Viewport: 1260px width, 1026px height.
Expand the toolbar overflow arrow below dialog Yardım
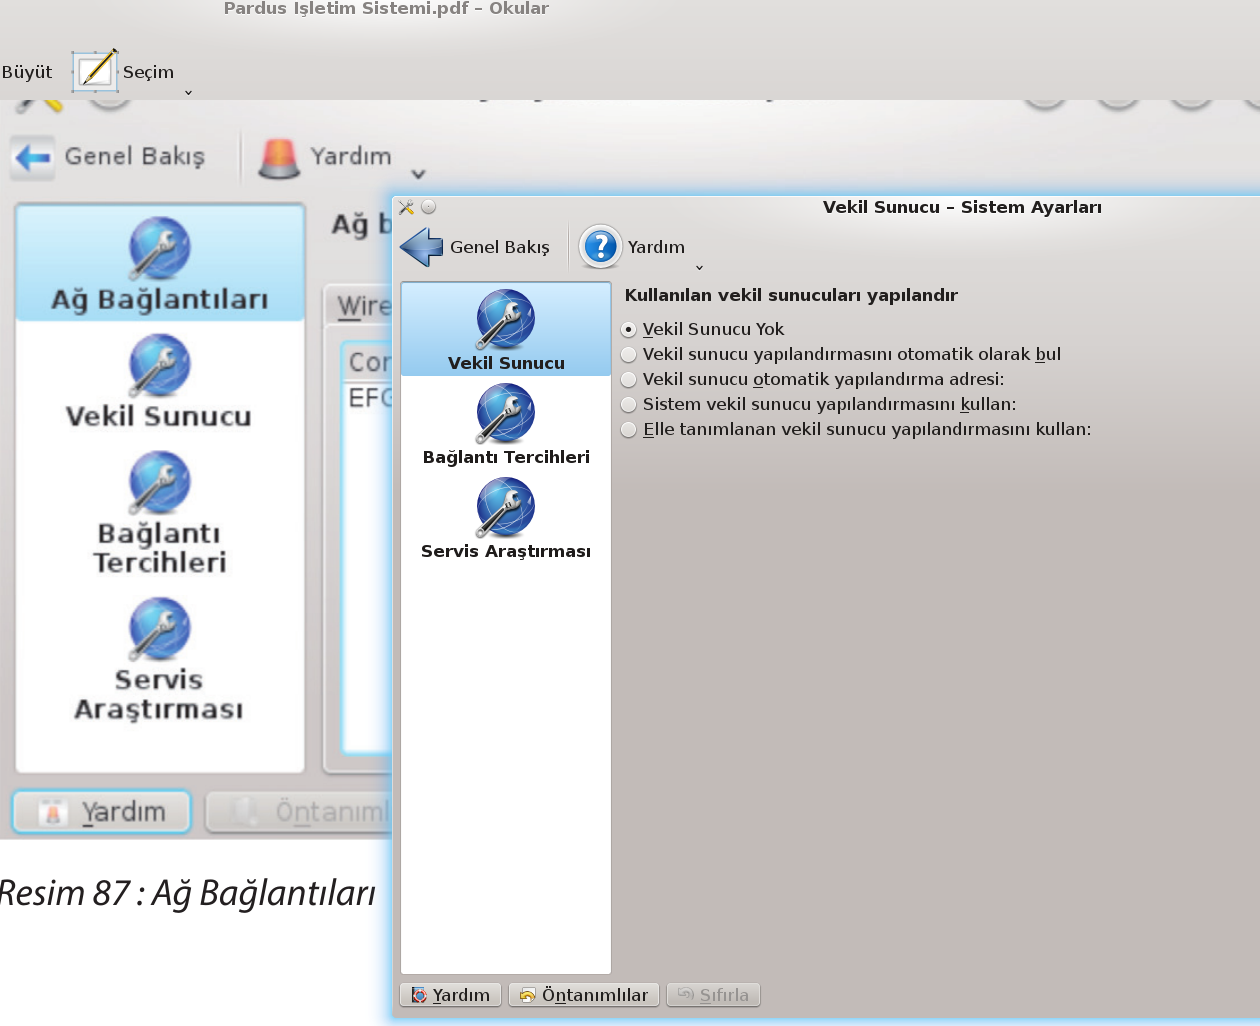coord(699,268)
